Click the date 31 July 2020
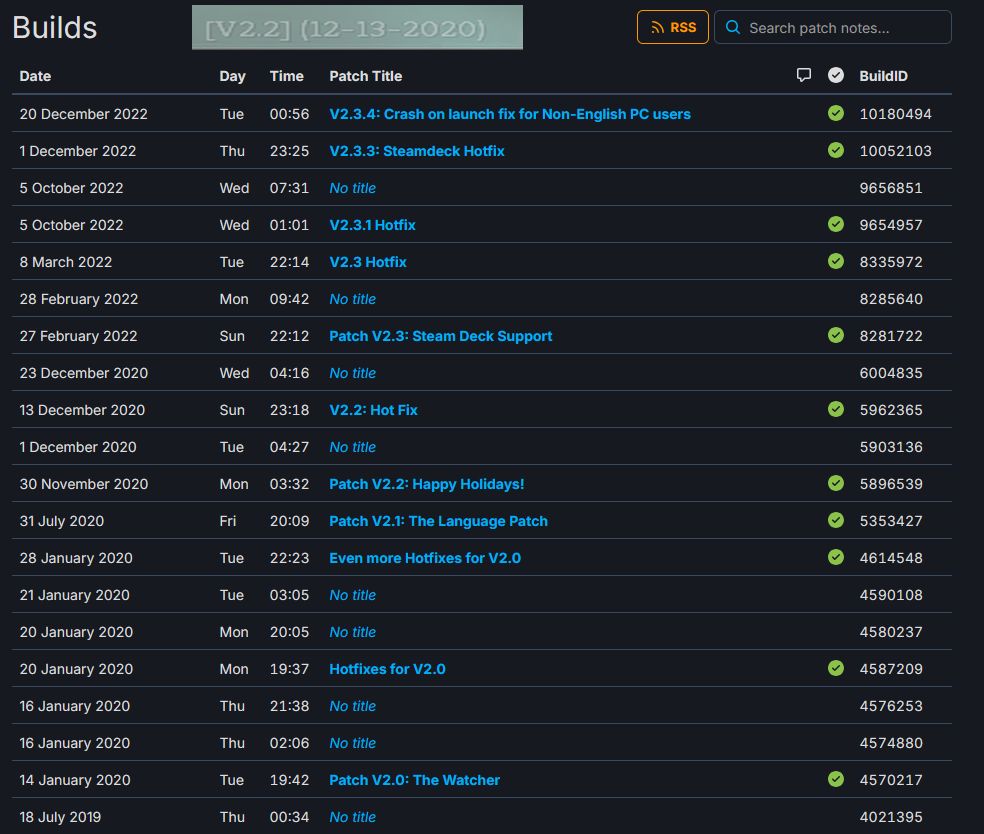The width and height of the screenshot is (984, 834). 62,521
